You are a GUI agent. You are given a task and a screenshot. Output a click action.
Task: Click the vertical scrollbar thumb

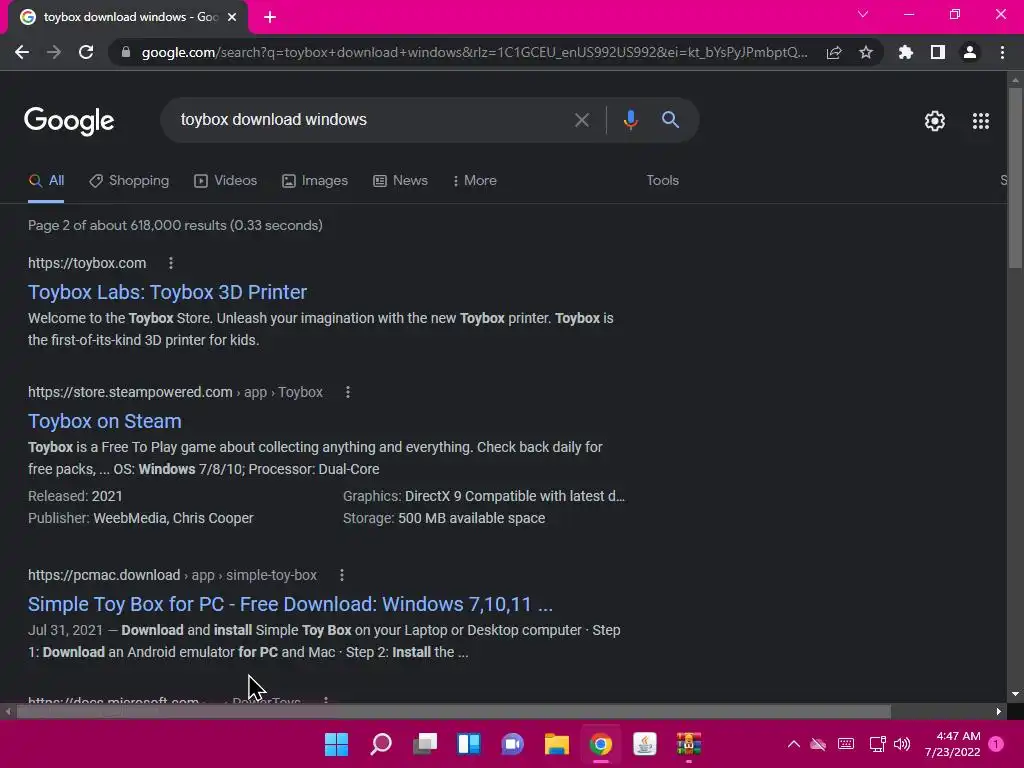coord(1015,176)
